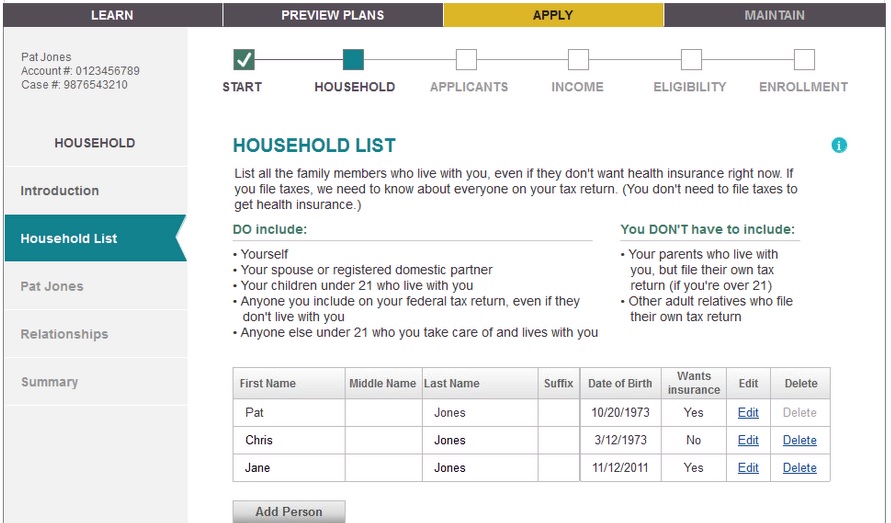Edit Pat Jones's row

(x=748, y=413)
